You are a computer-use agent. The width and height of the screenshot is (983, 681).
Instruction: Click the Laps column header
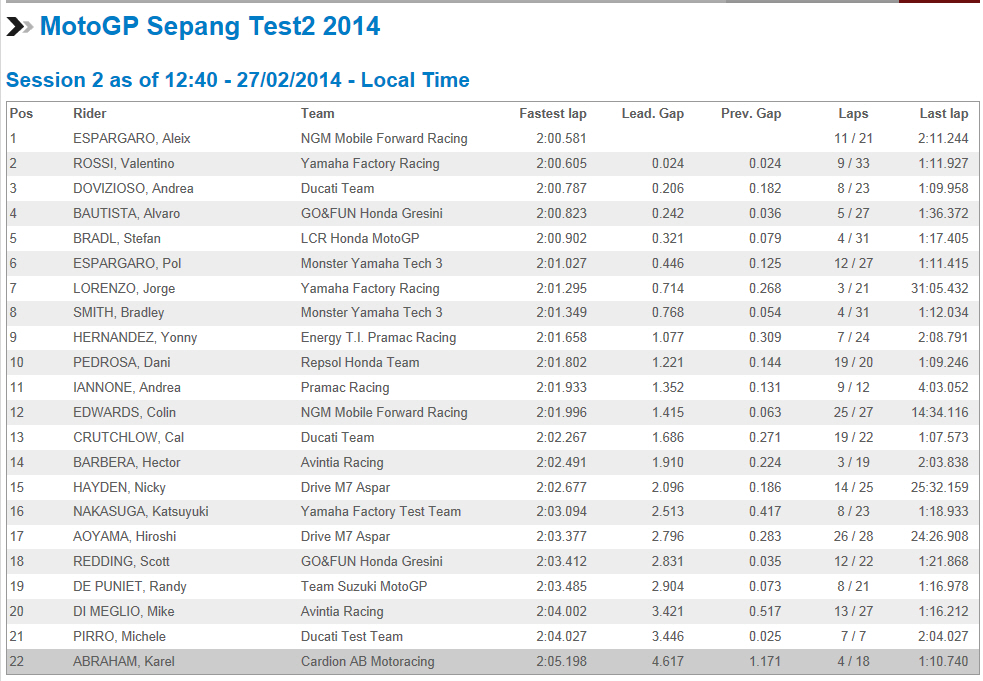853,114
